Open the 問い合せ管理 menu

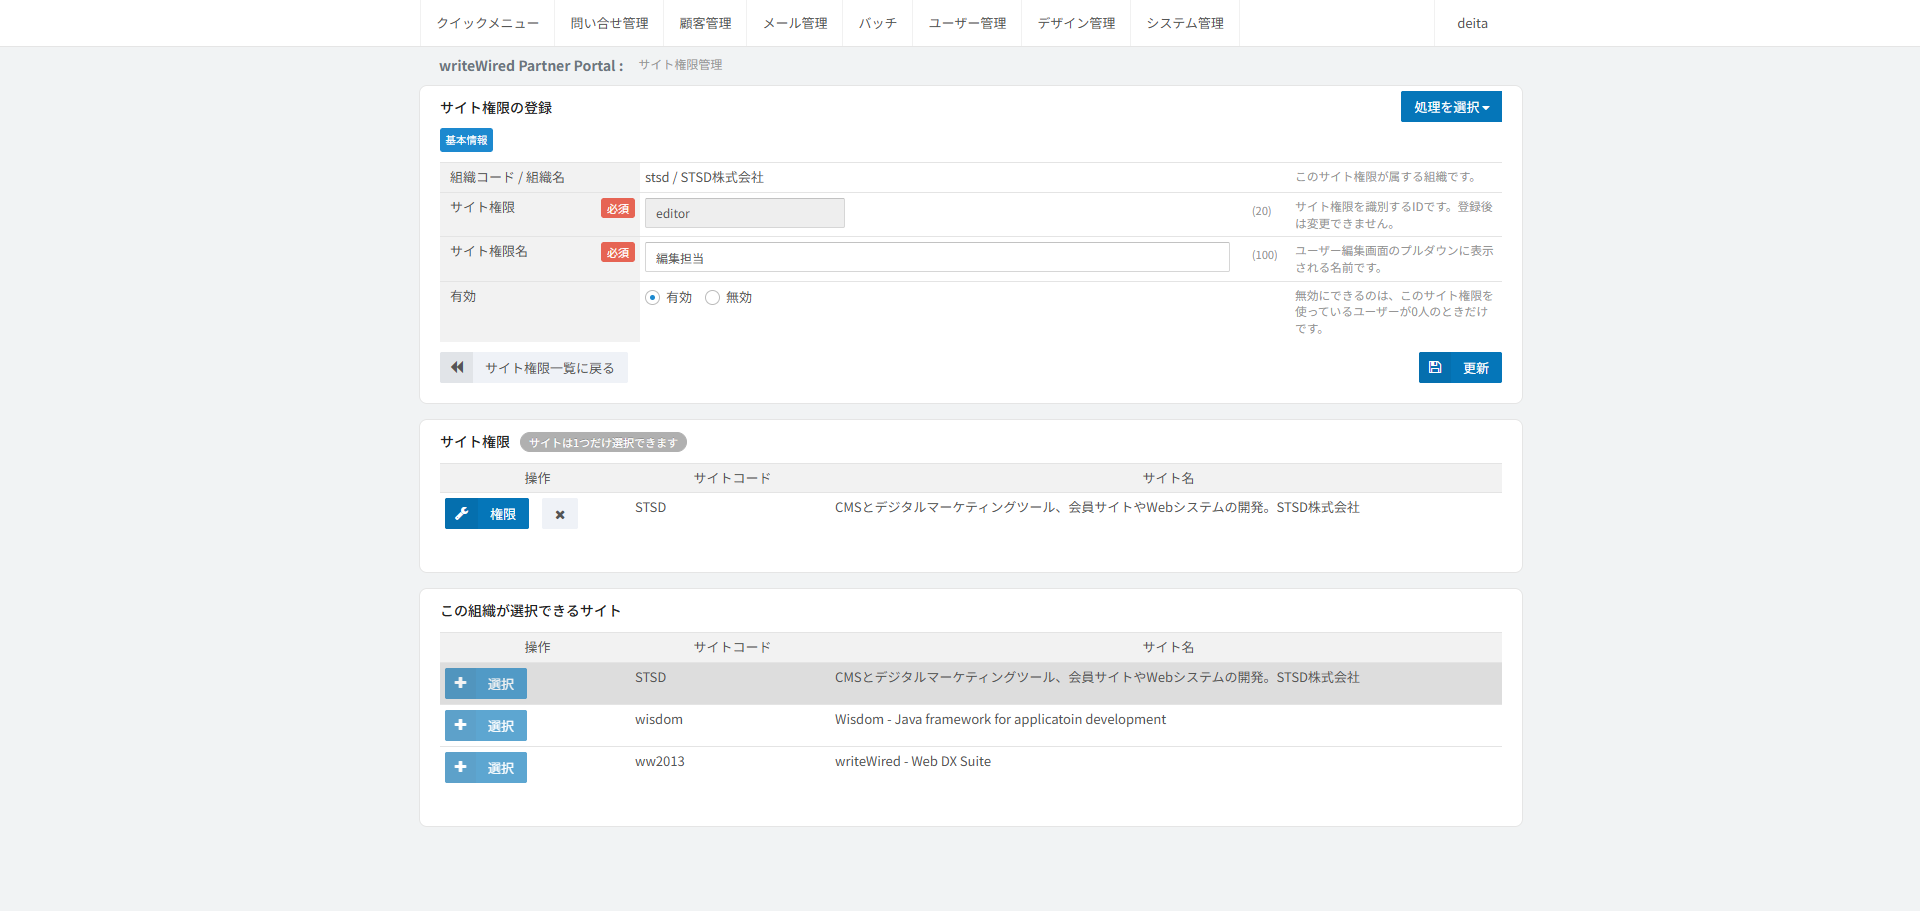(x=609, y=23)
